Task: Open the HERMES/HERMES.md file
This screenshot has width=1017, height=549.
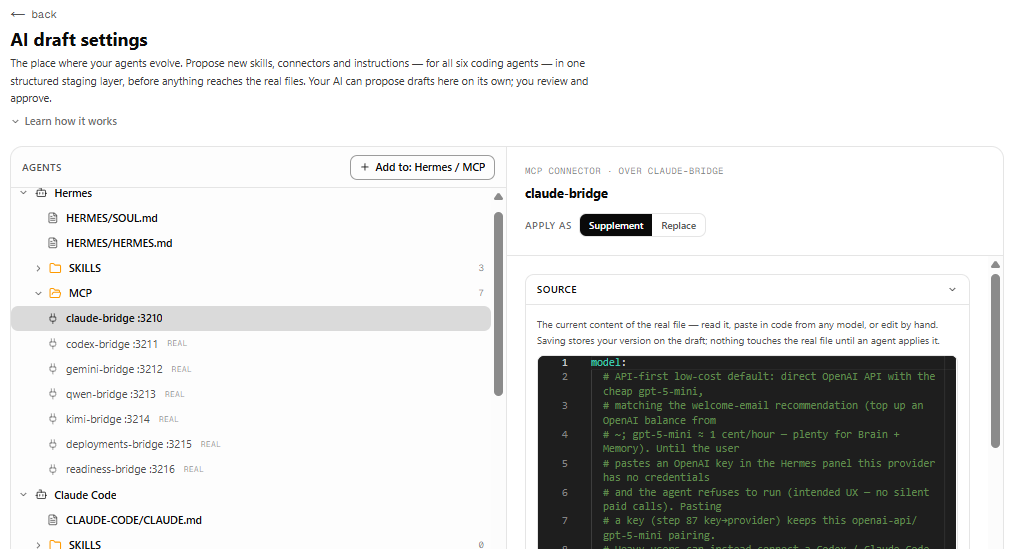Action: [x=119, y=243]
